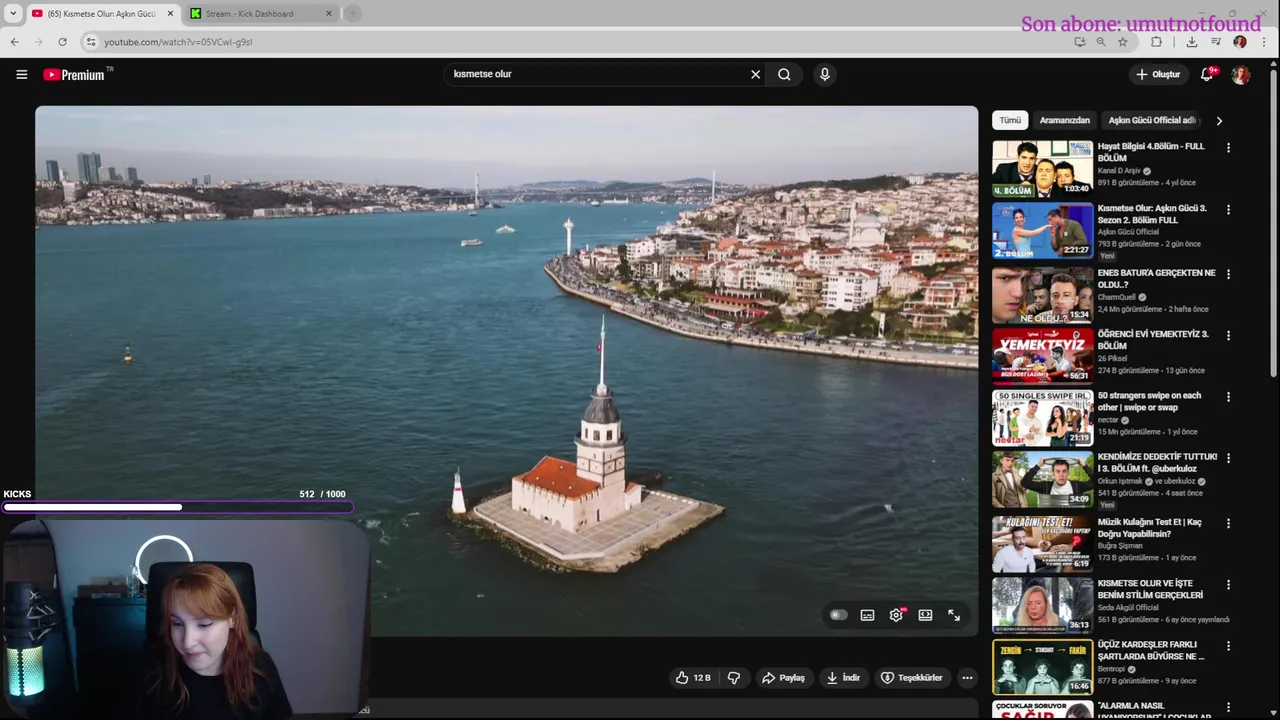Select the Aşkın Gücü Official filter chip

[x=1151, y=120]
